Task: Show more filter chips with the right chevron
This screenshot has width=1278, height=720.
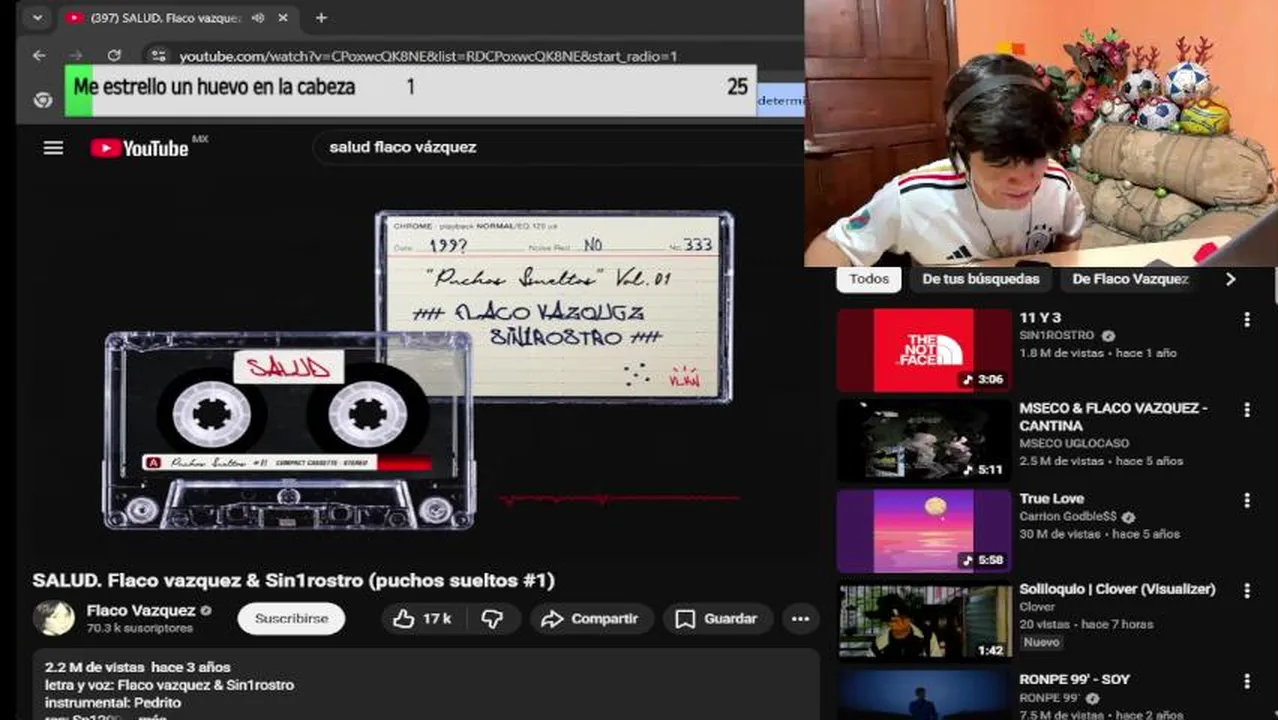Action: tap(1230, 279)
